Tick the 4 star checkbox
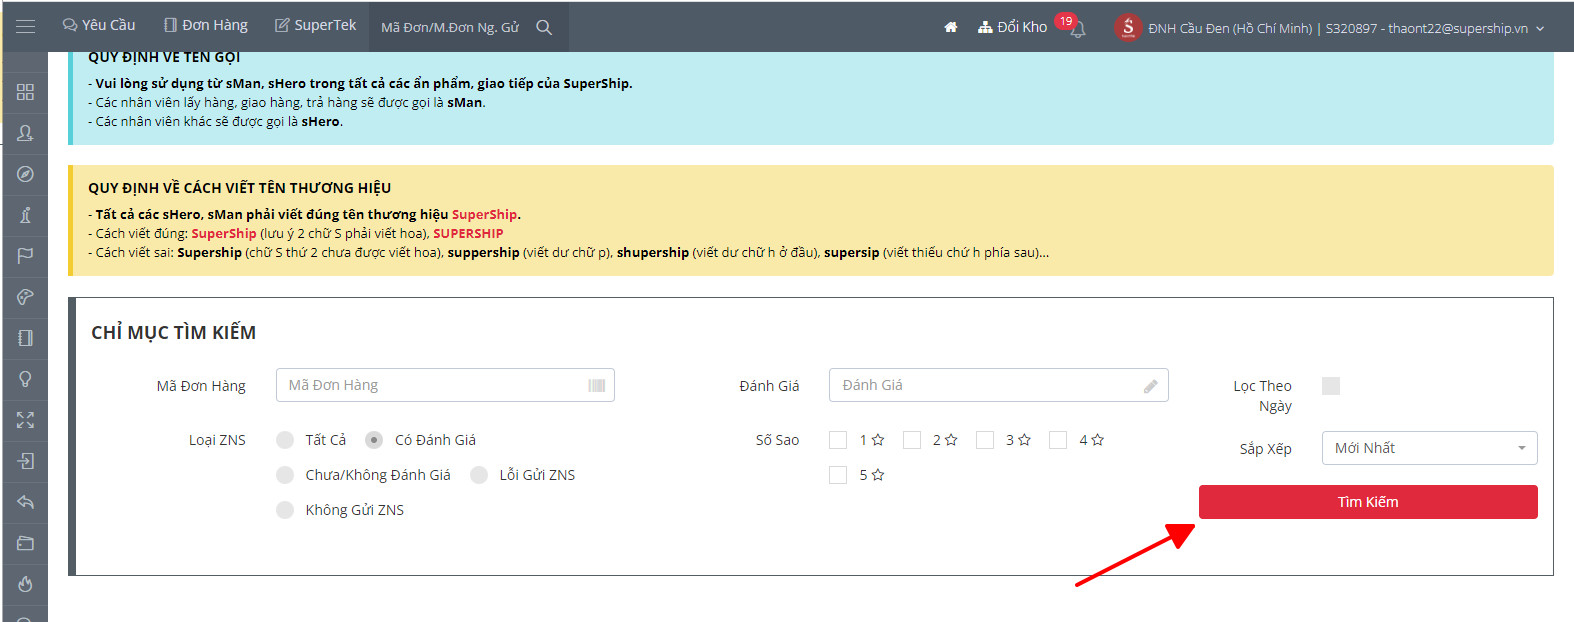 click(x=1058, y=440)
